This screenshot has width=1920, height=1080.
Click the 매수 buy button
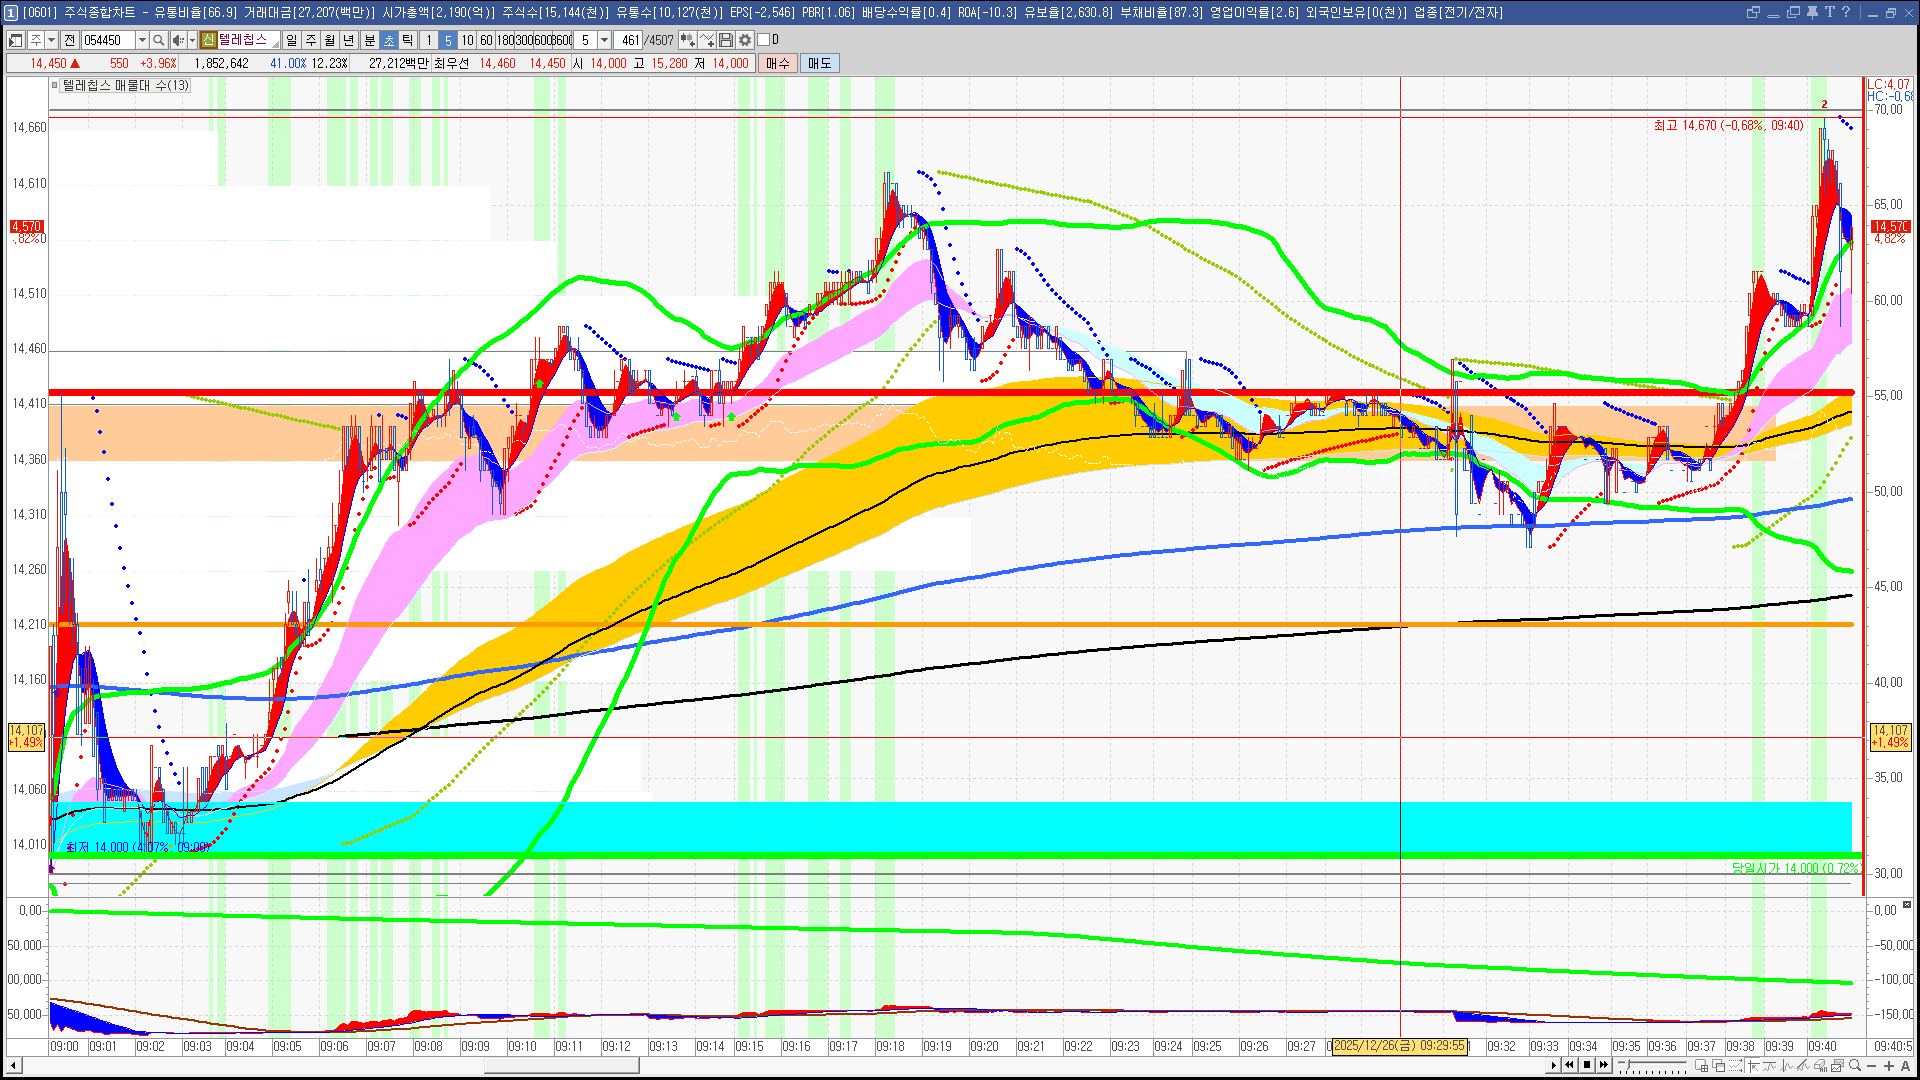(x=778, y=63)
